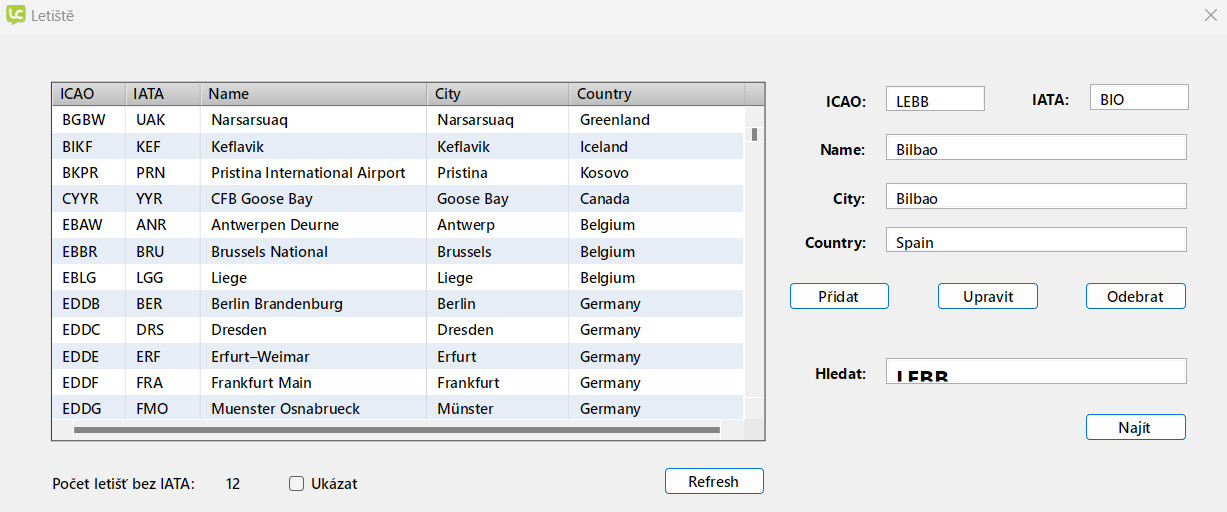The height and width of the screenshot is (512, 1227).
Task: Click the horizontal scrollbar under the table
Action: 396,430
